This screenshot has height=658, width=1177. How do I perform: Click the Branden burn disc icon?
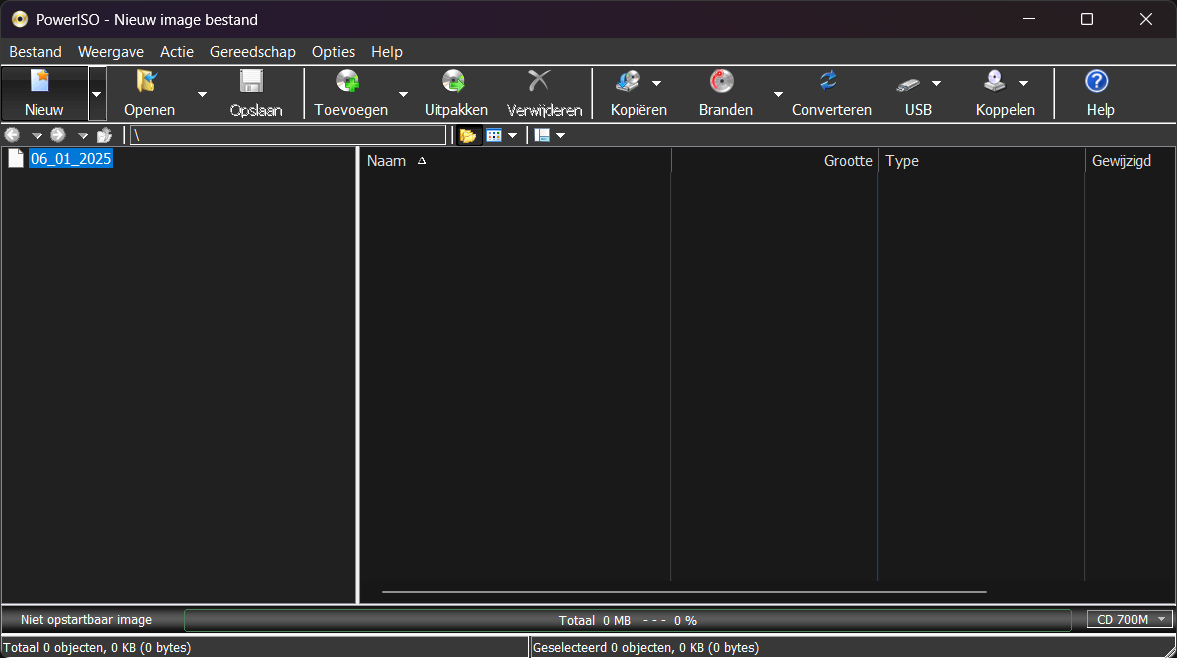[721, 81]
